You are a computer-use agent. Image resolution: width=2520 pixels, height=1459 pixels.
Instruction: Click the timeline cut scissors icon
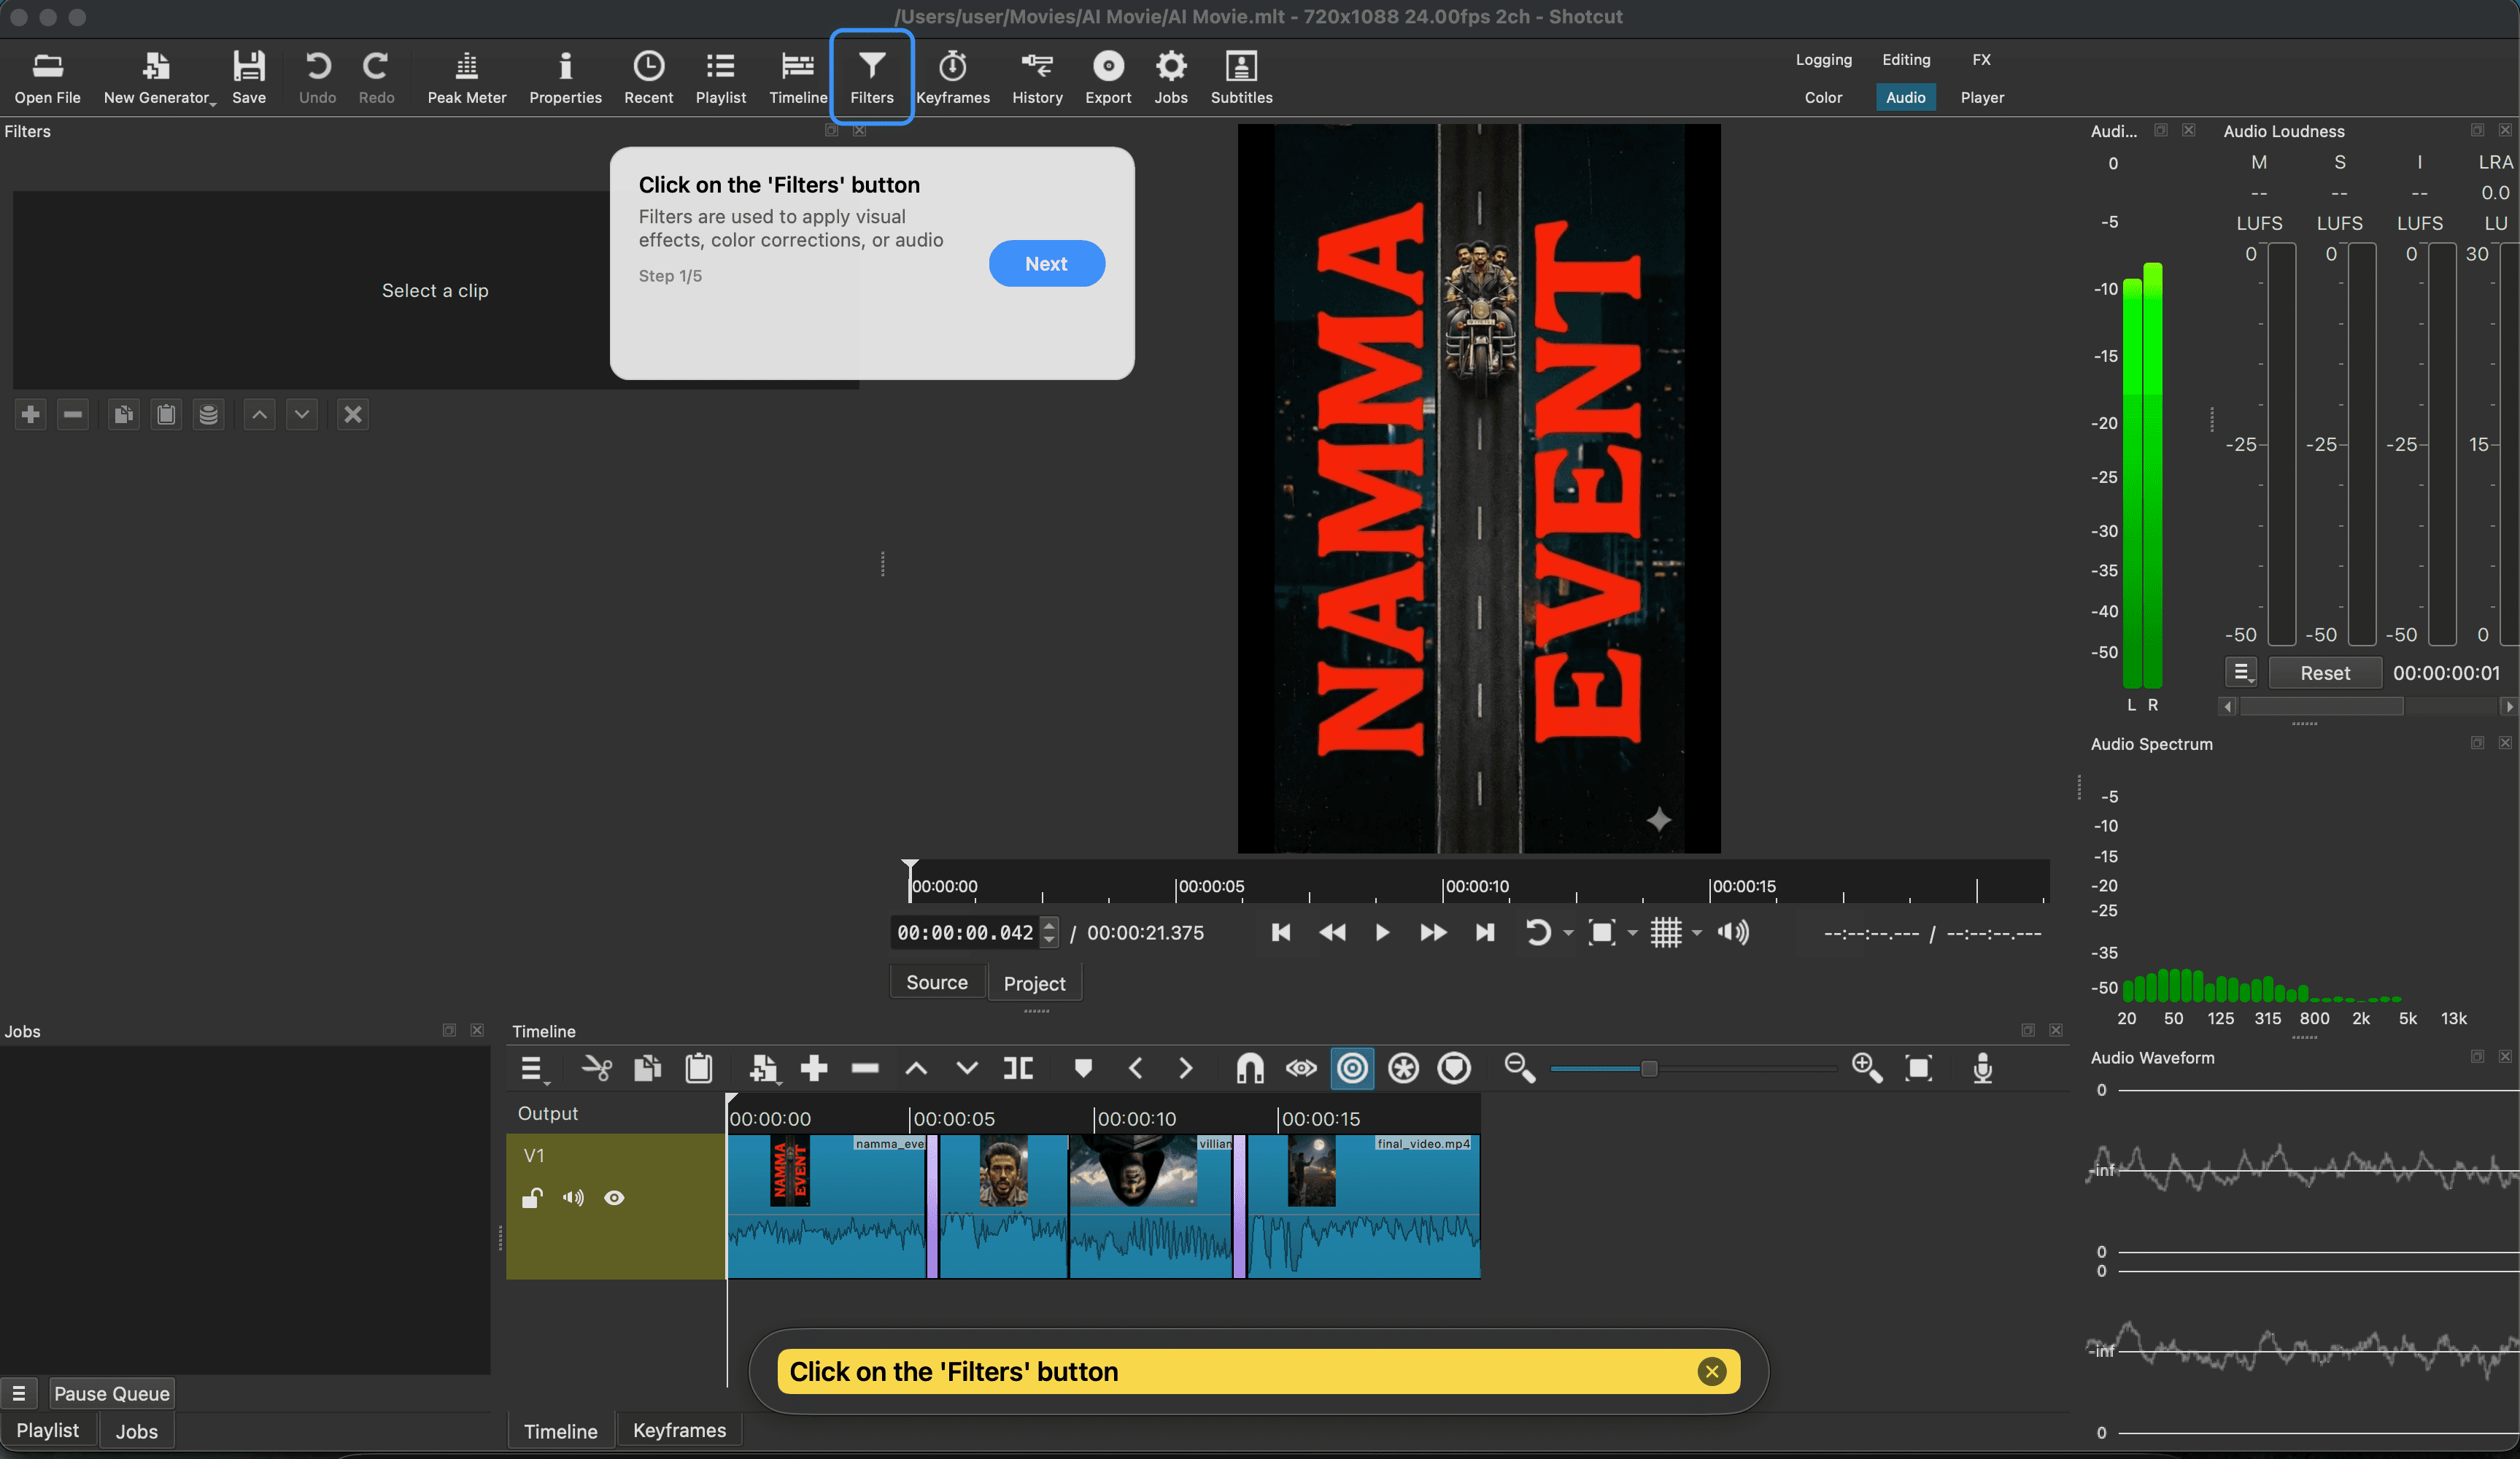[597, 1068]
